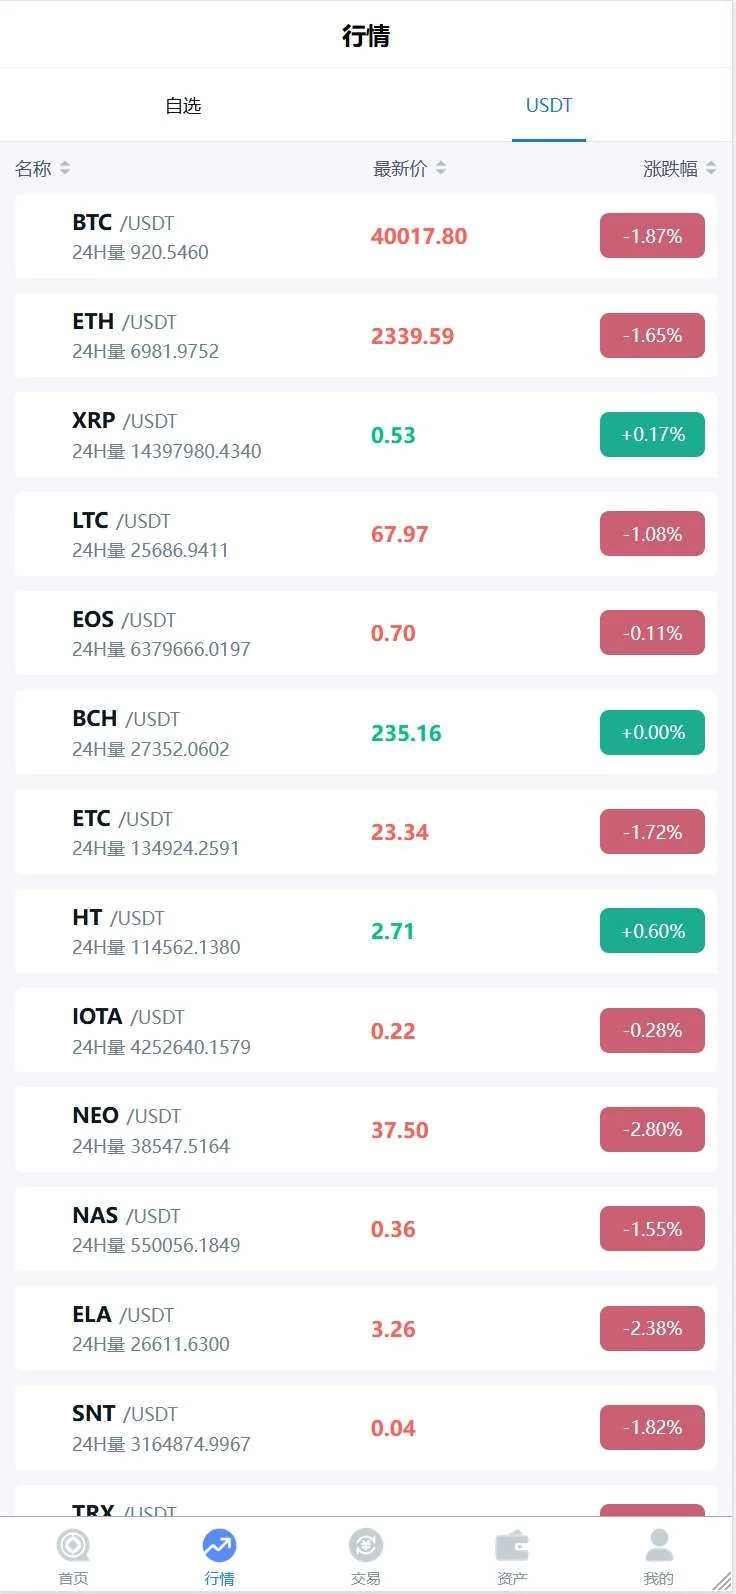Open the SNT /USDT pair row
The height and width of the screenshot is (1594, 736).
click(366, 1428)
